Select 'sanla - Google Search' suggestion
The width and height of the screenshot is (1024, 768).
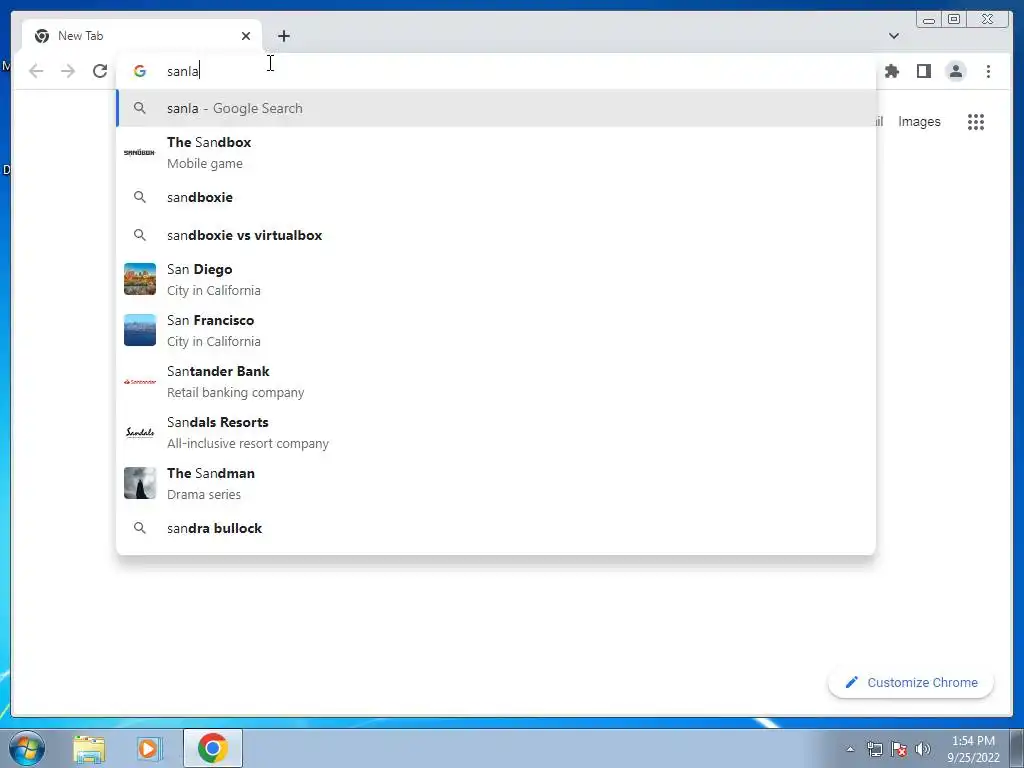(496, 108)
